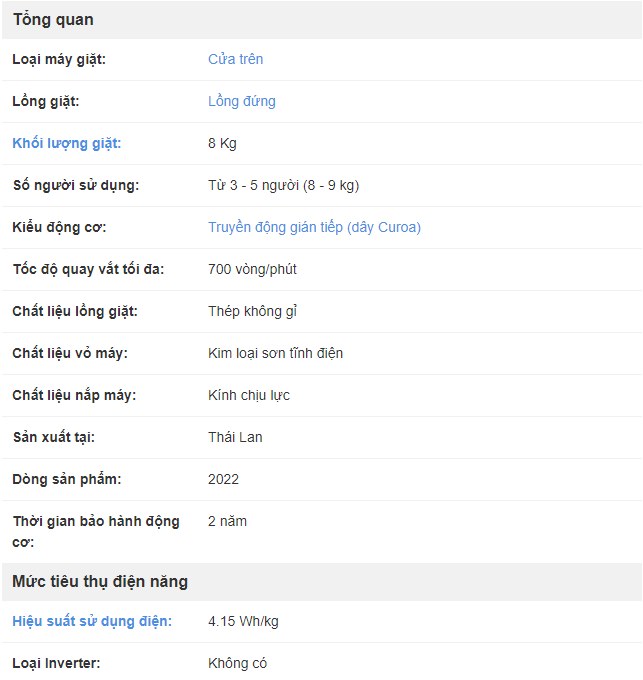This screenshot has height=680, width=643.
Task: Select the "Kính chịu lực" lid material
Action: coord(249,395)
